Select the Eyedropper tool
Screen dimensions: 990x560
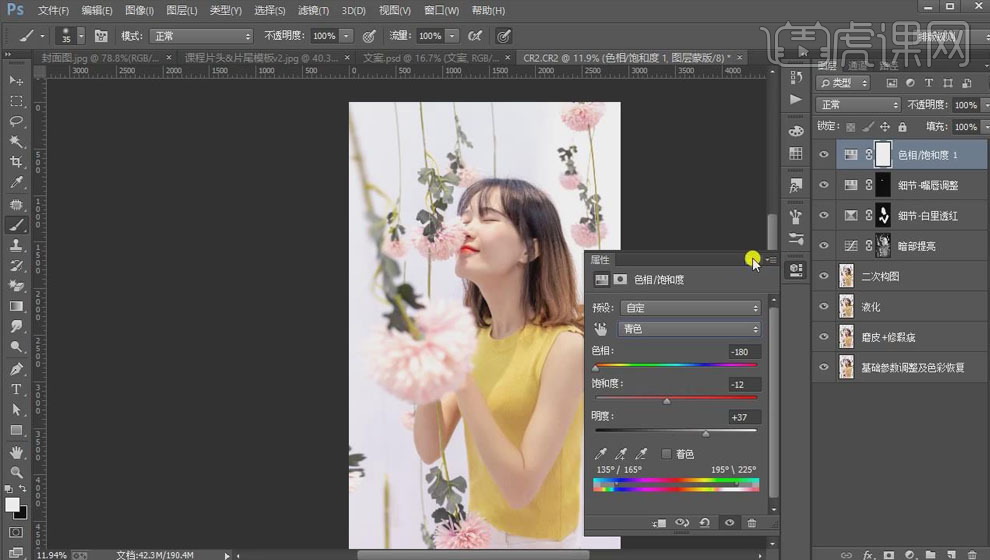click(x=16, y=183)
